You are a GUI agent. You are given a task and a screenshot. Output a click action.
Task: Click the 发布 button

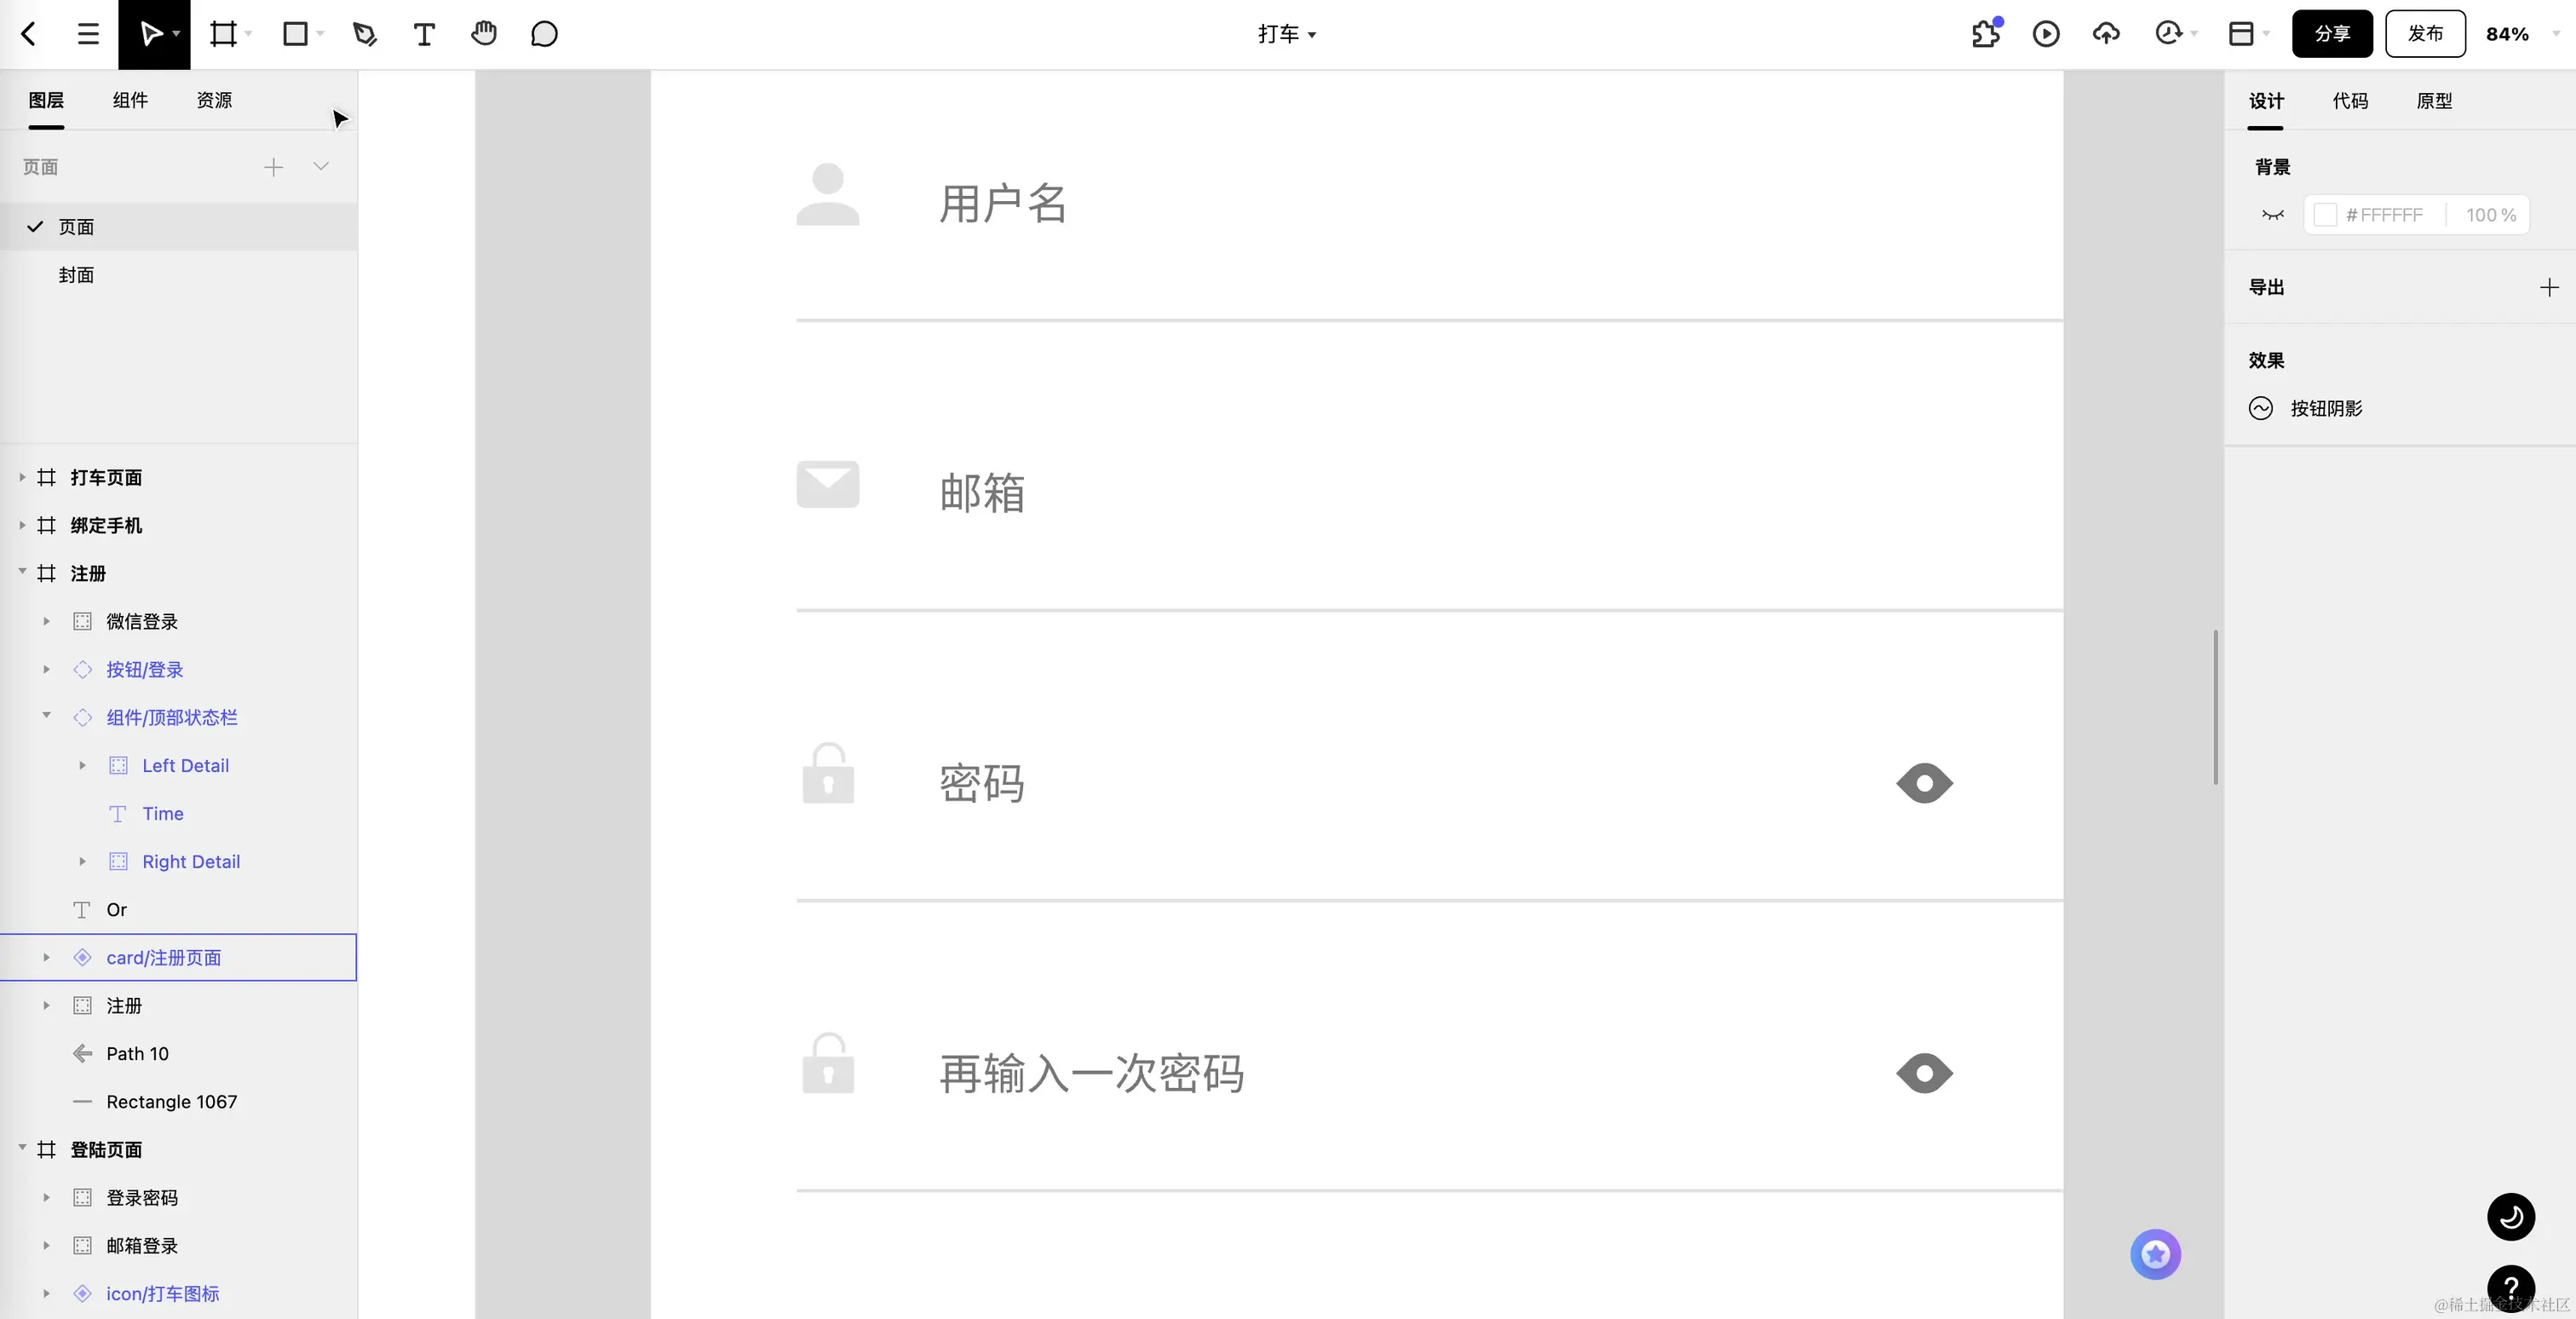point(2425,34)
